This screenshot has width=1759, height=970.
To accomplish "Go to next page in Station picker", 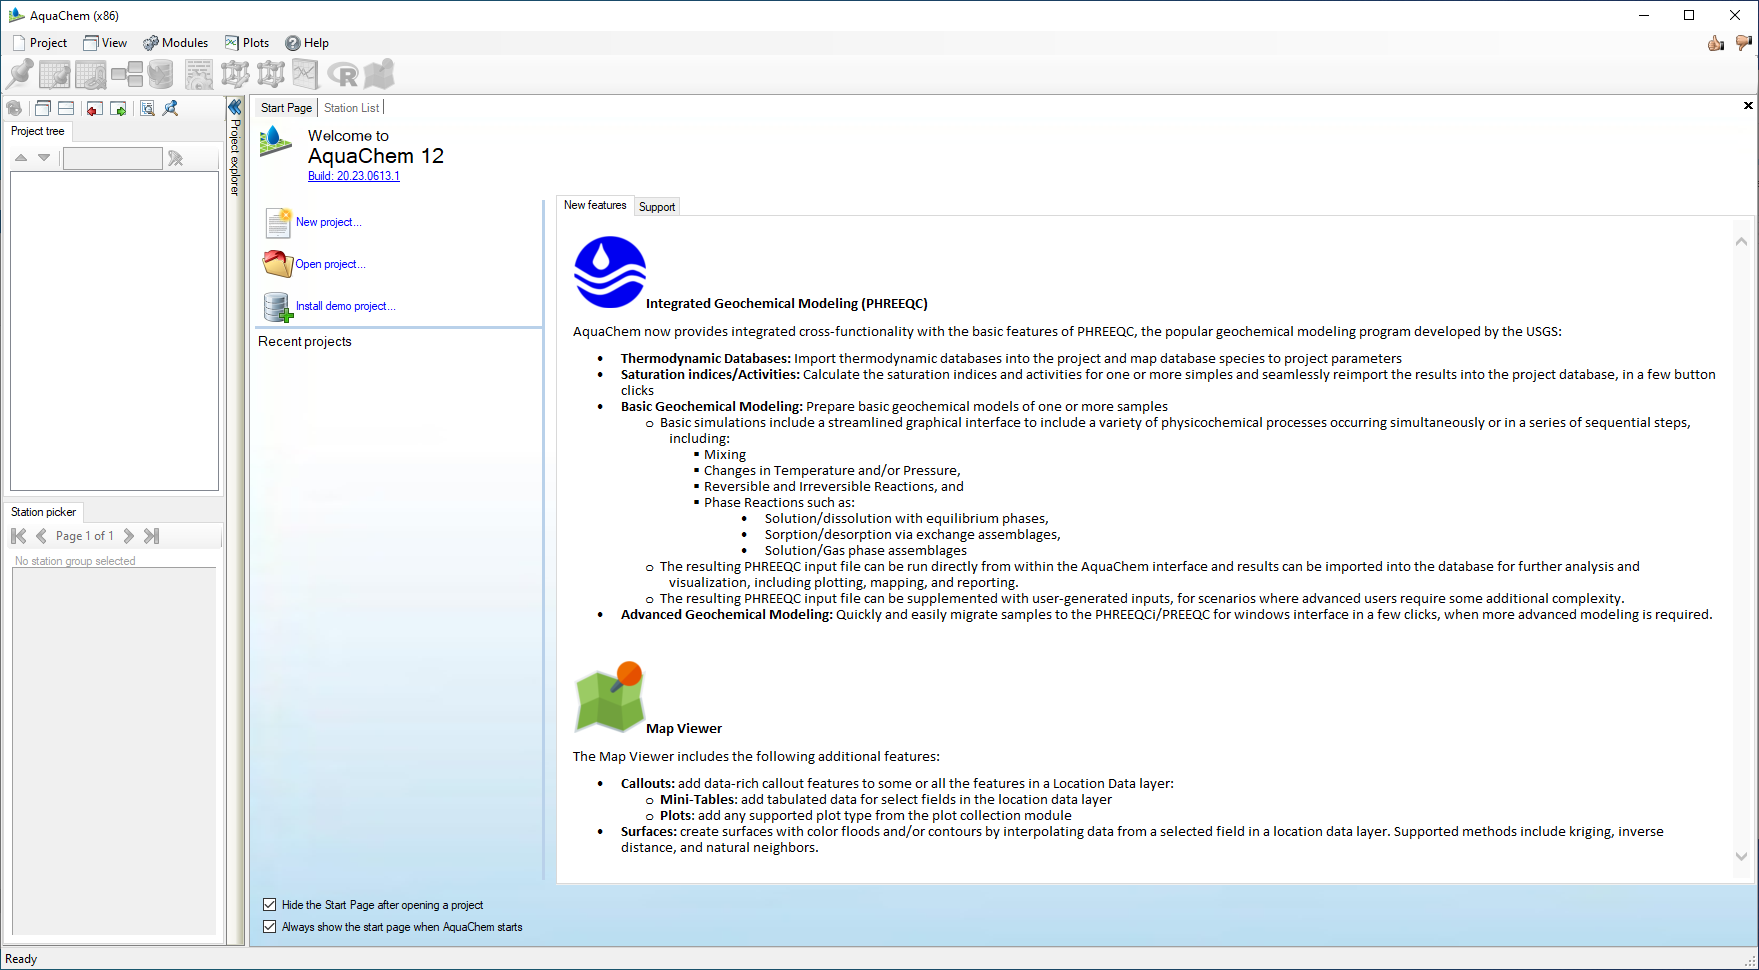I will [x=129, y=536].
